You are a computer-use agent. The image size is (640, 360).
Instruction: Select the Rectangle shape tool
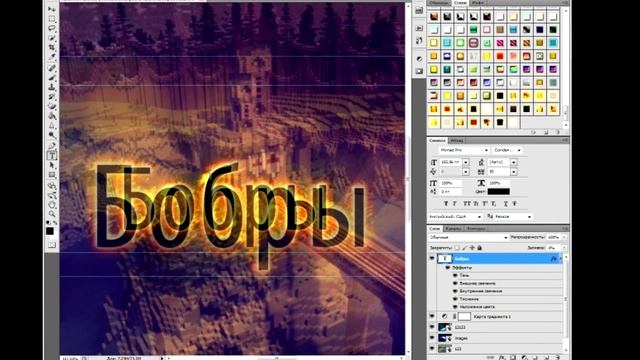pyautogui.click(x=52, y=175)
